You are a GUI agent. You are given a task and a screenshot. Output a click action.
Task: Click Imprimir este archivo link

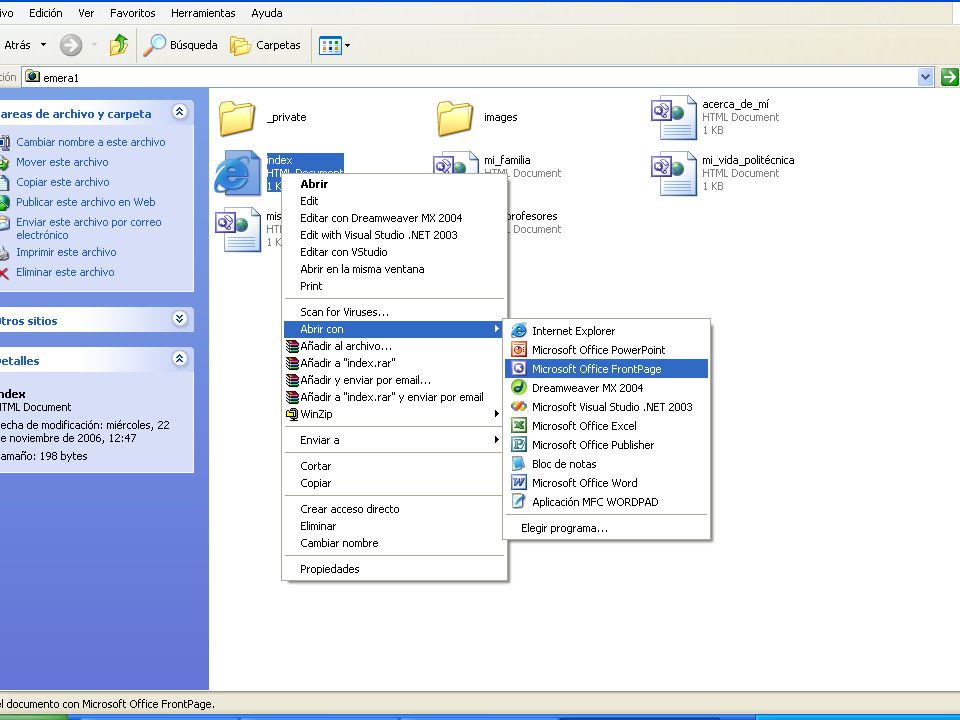(66, 252)
